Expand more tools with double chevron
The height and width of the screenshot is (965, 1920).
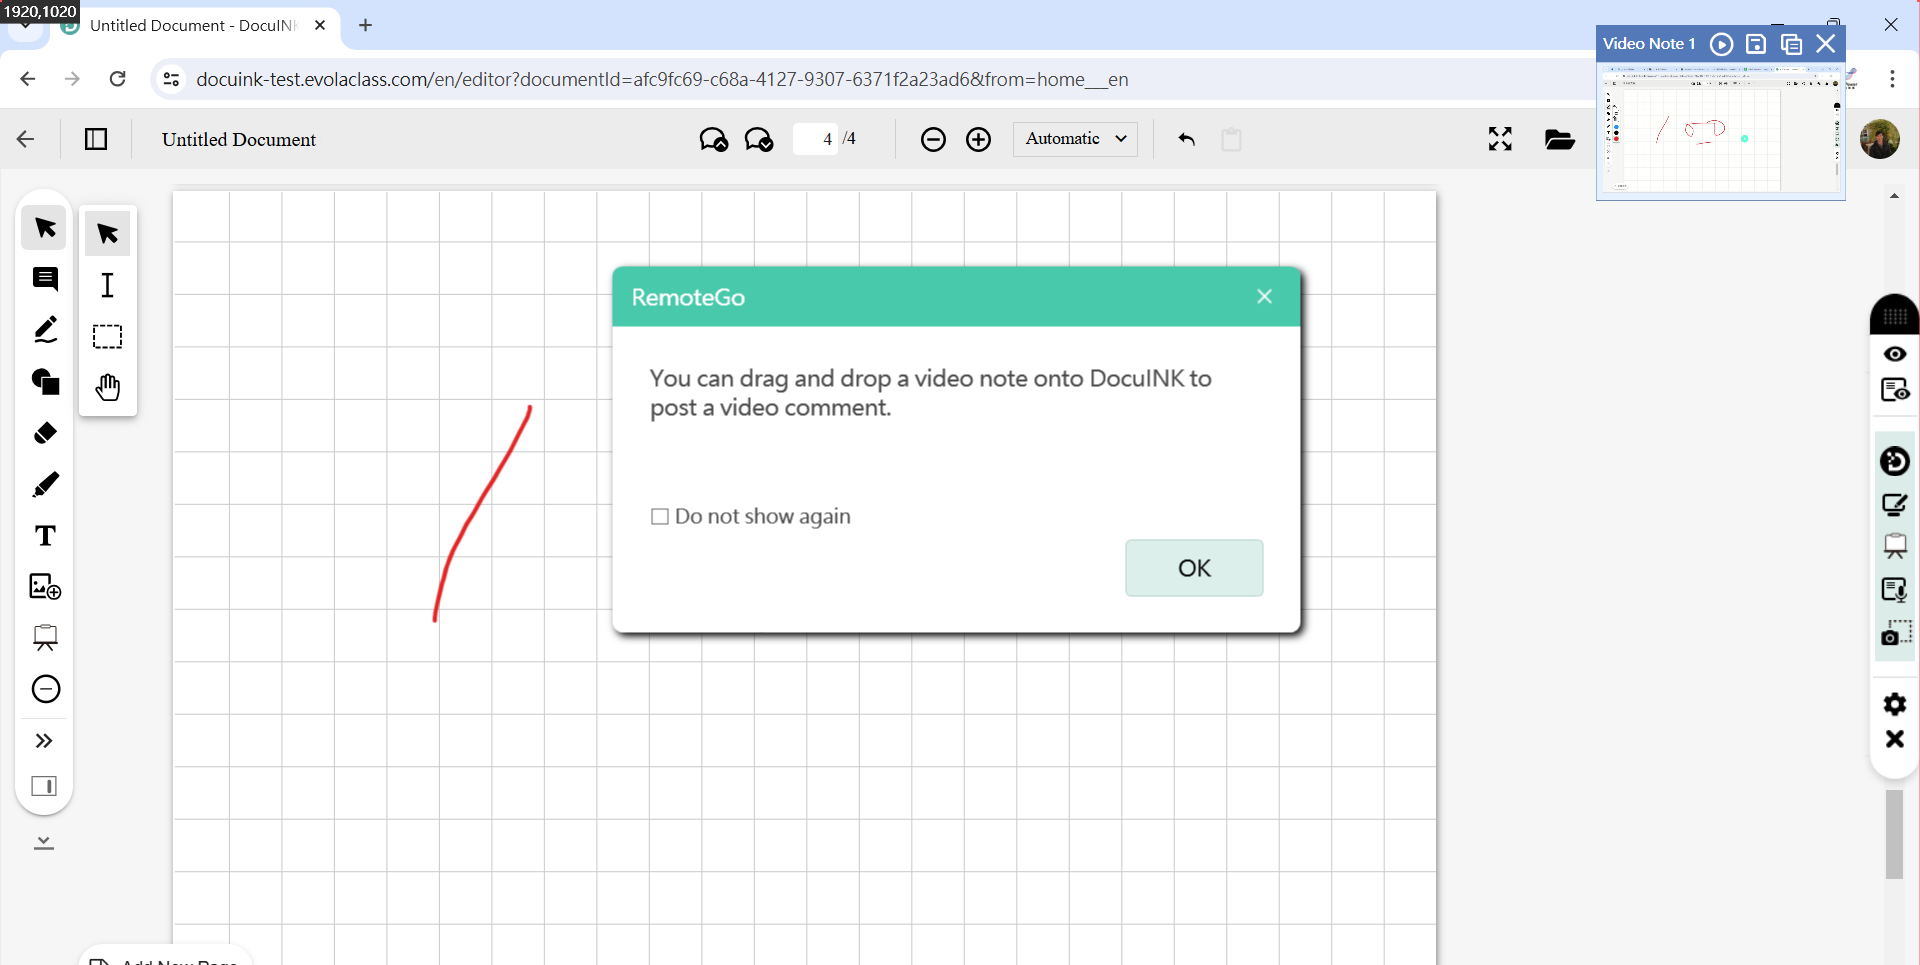(x=45, y=741)
